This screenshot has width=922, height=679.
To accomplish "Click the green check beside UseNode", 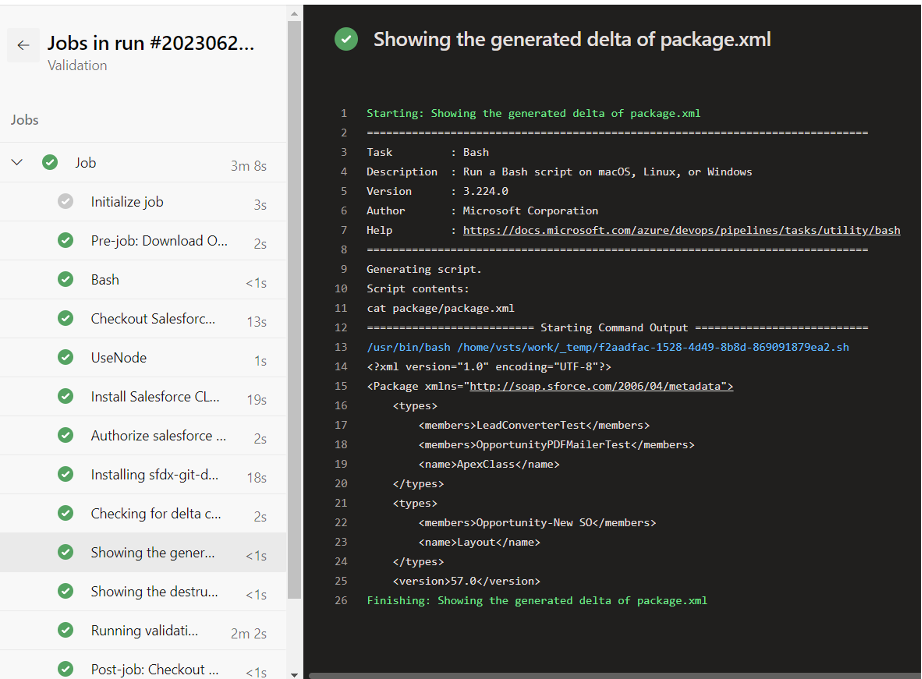I will [x=65, y=357].
